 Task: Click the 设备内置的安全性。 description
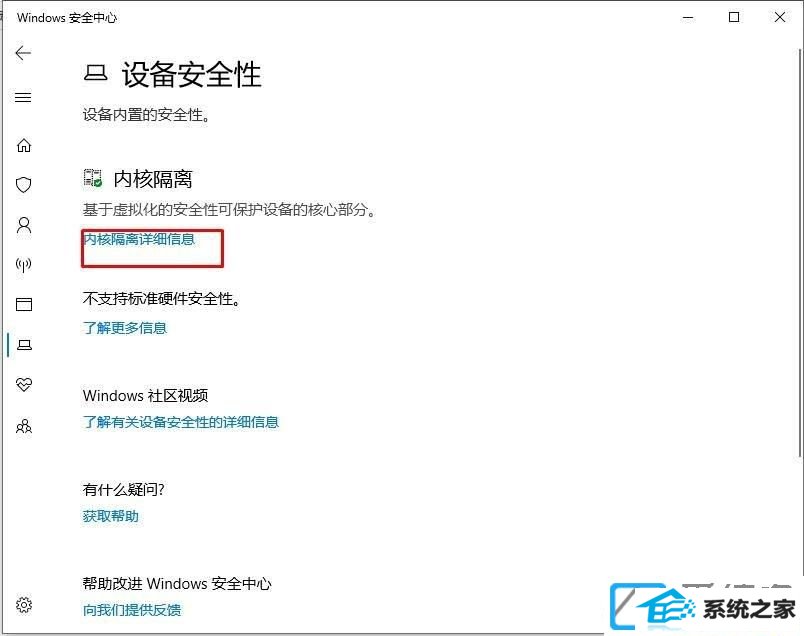146,115
